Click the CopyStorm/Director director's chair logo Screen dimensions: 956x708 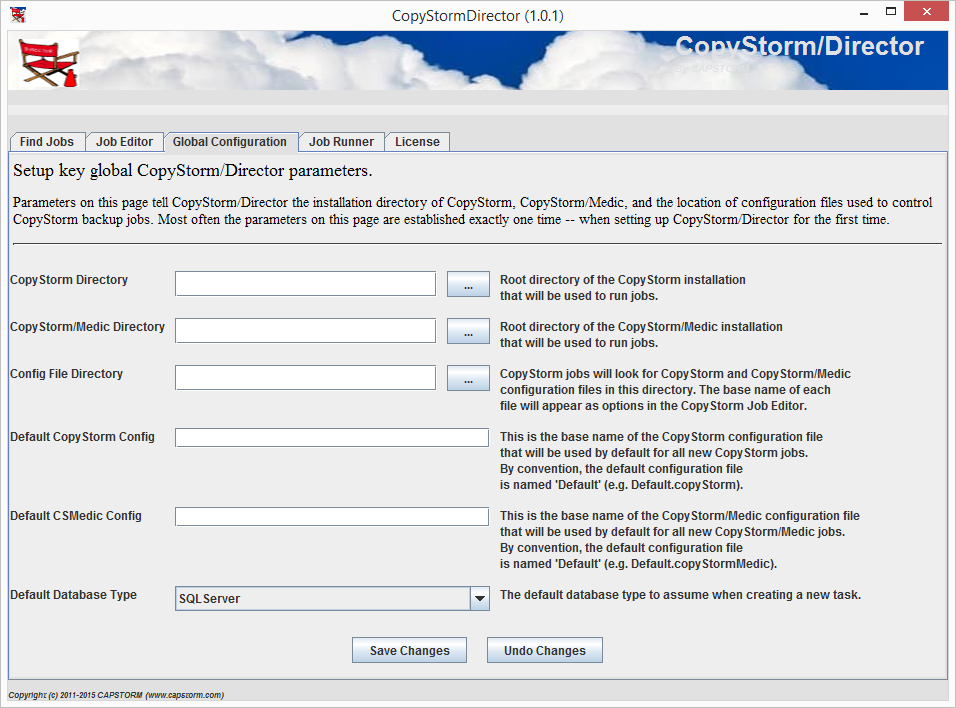point(47,60)
